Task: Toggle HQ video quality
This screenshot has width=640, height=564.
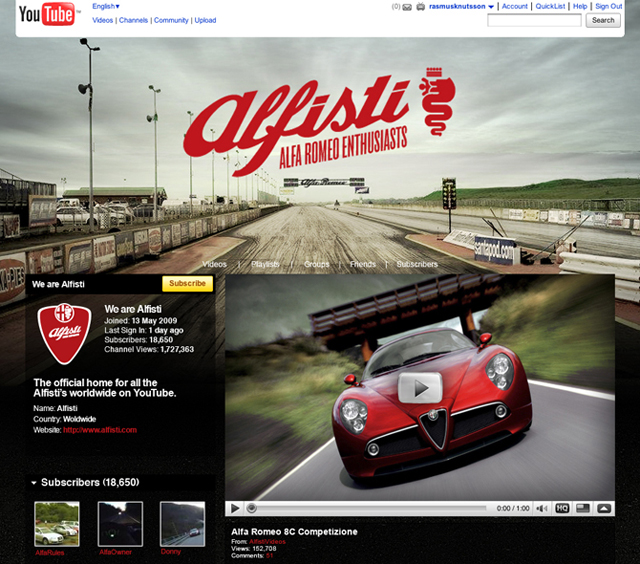Action: coord(562,508)
